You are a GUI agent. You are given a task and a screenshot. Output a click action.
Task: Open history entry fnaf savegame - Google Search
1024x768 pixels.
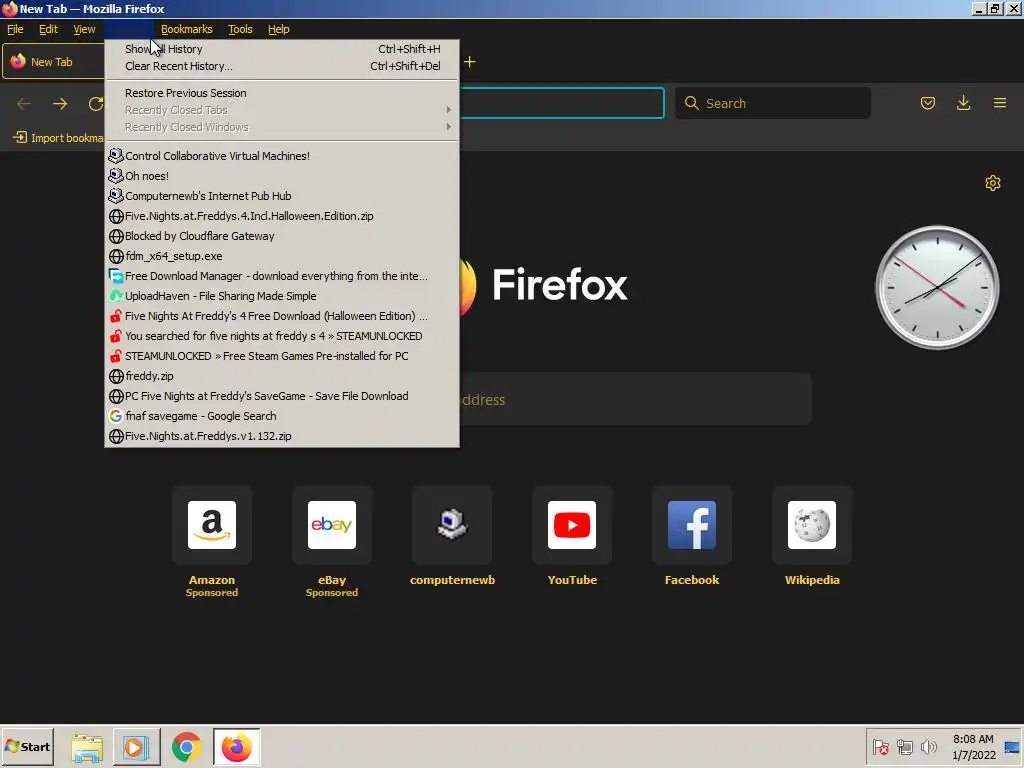(282, 416)
